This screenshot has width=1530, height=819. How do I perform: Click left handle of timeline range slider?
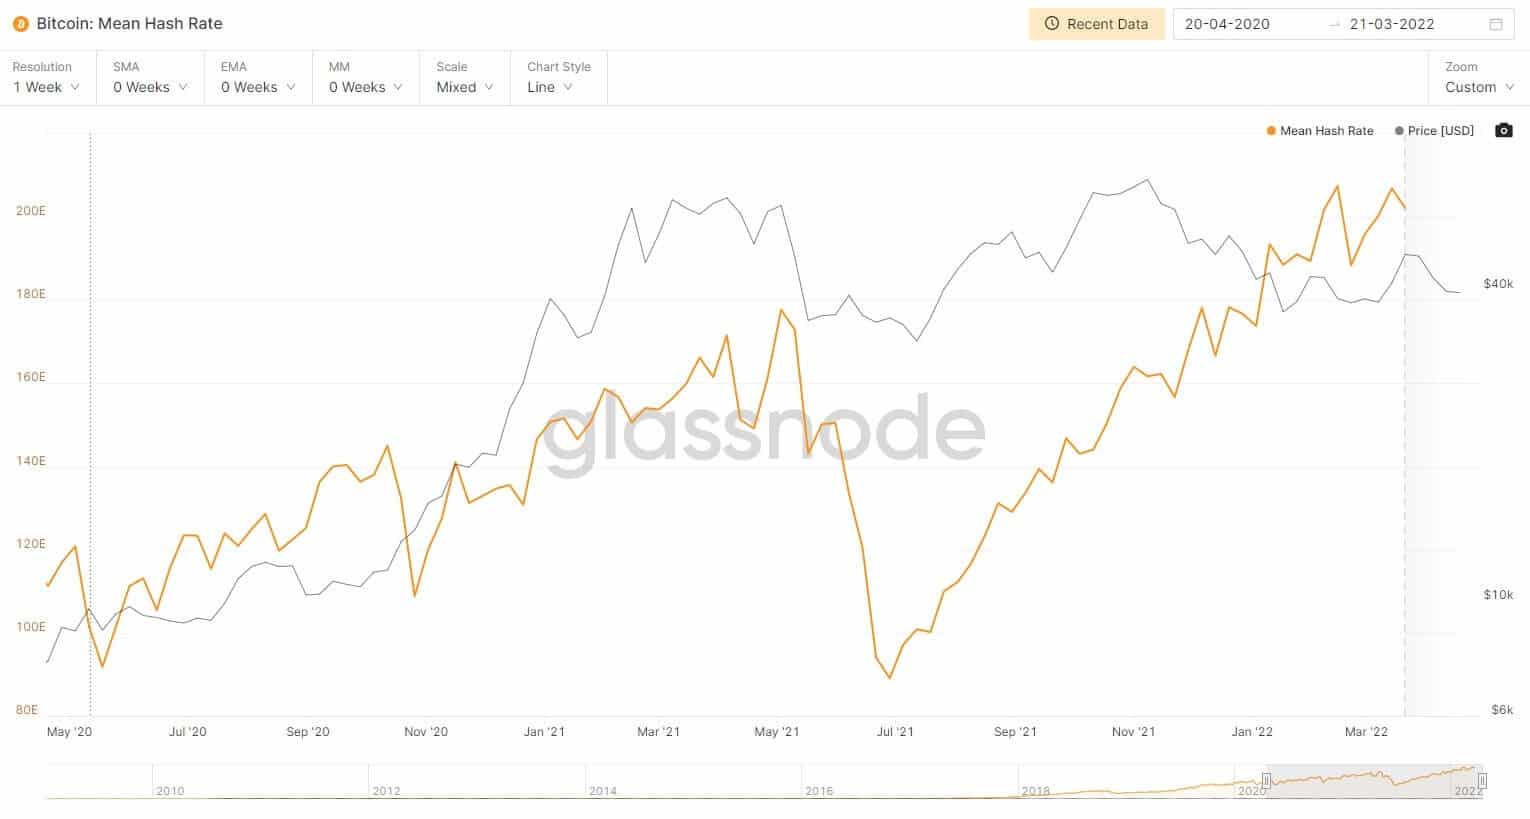click(1266, 780)
